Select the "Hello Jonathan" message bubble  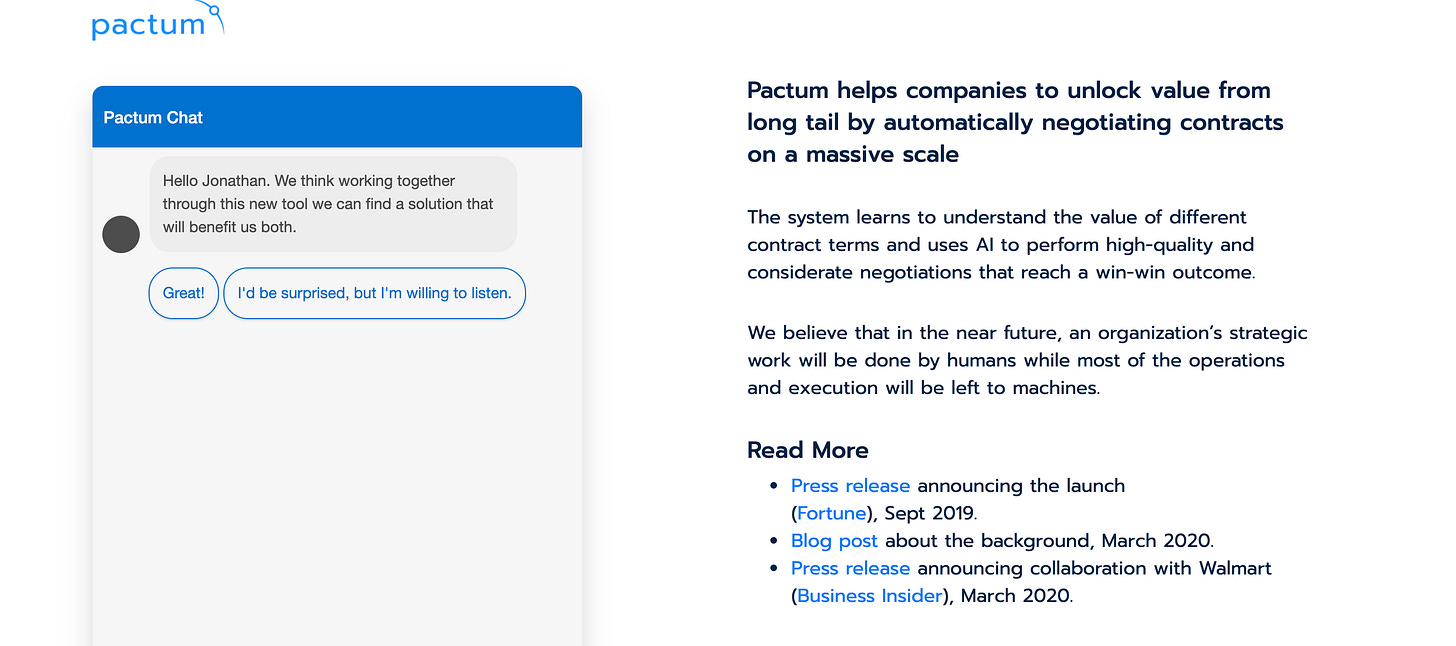pyautogui.click(x=333, y=204)
